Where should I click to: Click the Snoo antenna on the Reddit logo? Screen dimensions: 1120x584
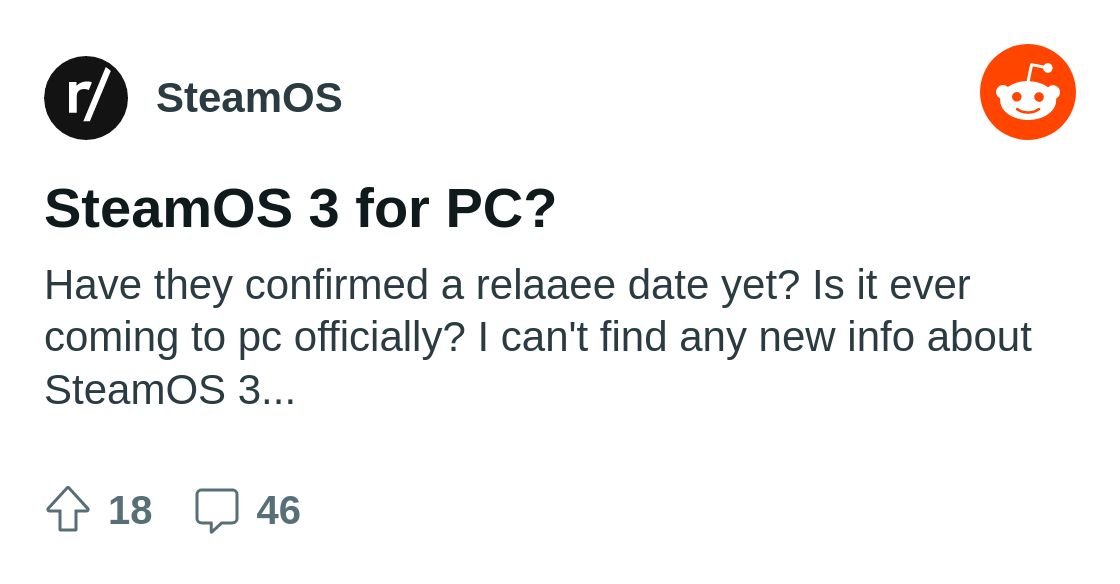point(1039,74)
